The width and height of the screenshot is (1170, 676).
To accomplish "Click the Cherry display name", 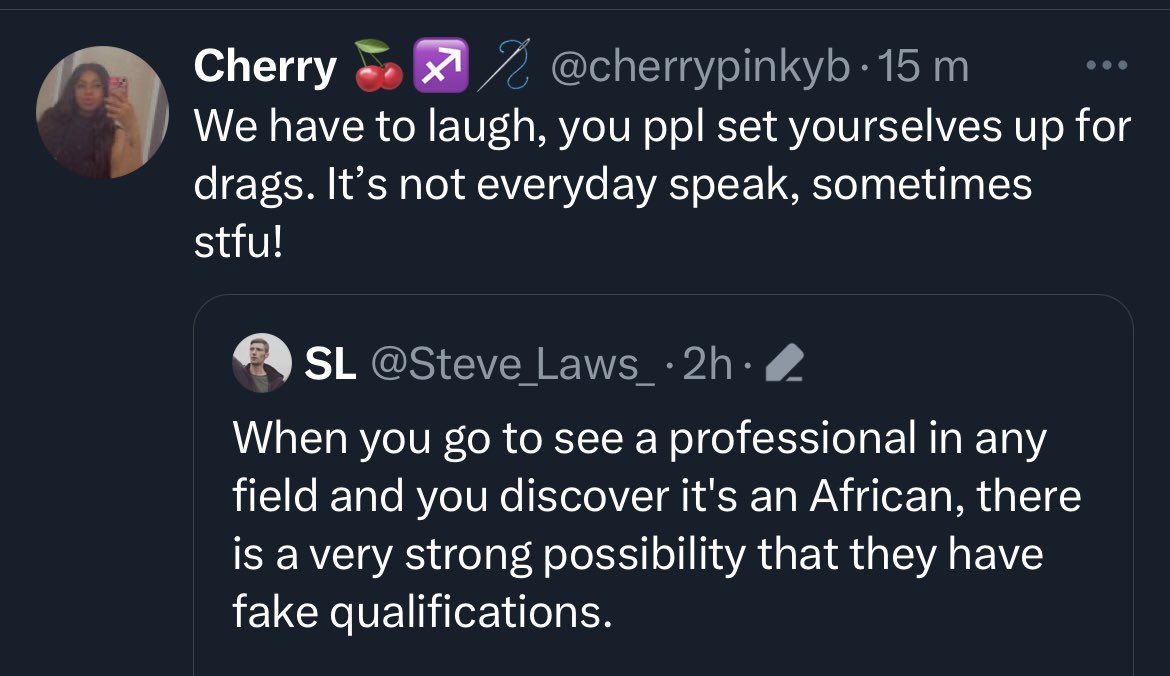I will coord(265,68).
